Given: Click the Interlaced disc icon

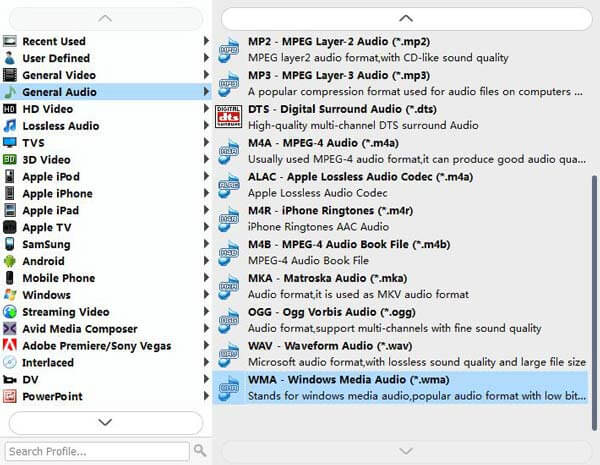Looking at the screenshot, I should point(10,362).
